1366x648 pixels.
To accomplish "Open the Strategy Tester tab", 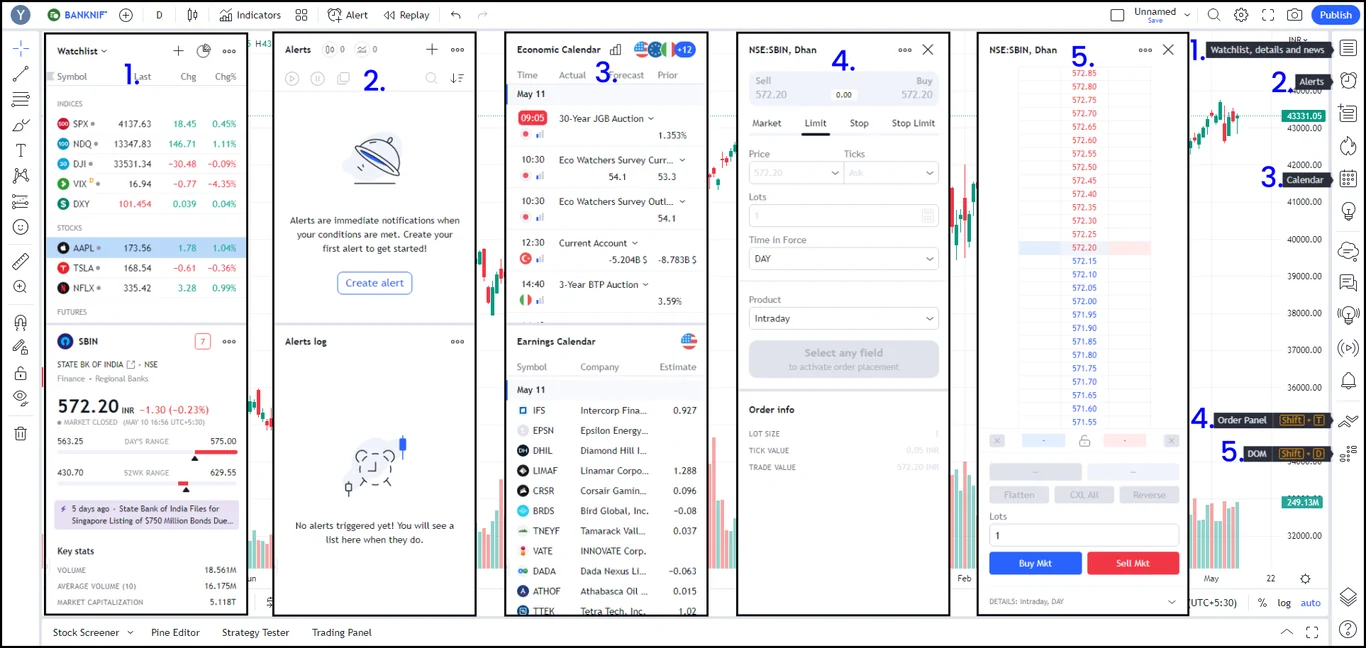I will tap(256, 633).
